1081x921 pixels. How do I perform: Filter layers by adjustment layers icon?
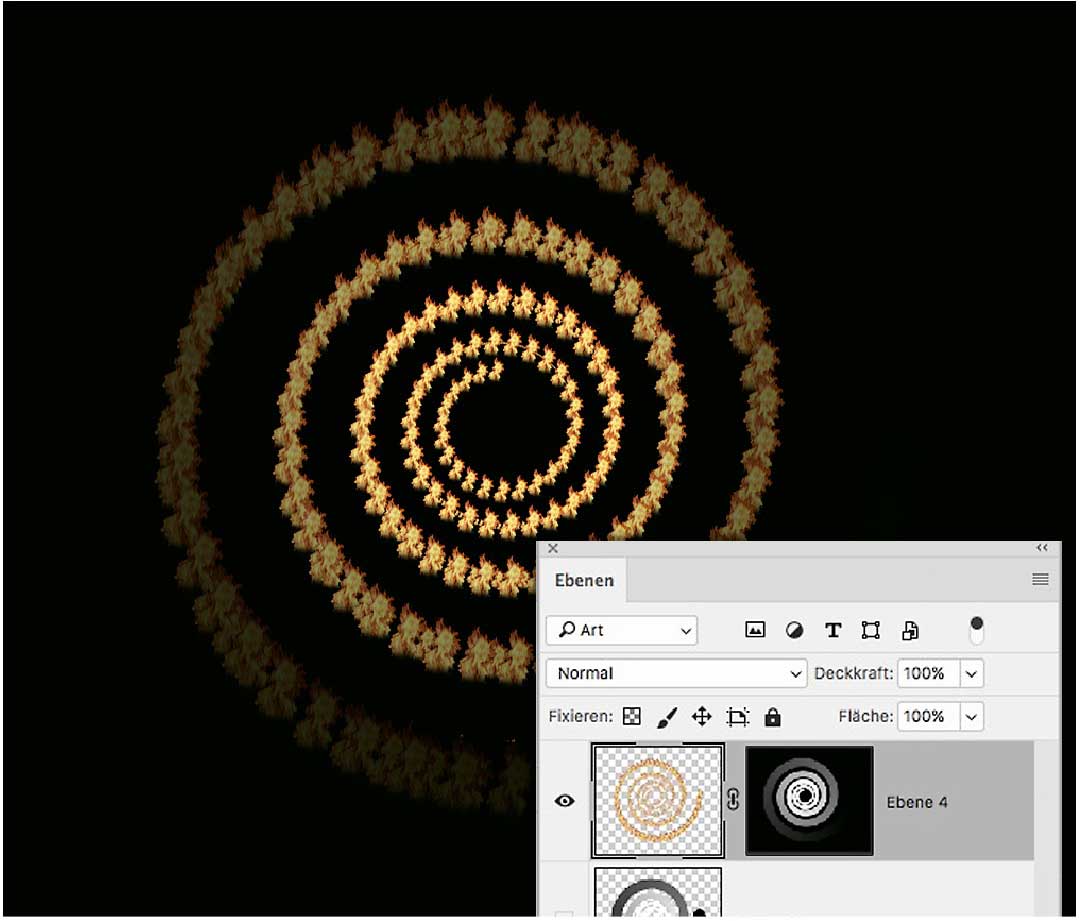794,630
